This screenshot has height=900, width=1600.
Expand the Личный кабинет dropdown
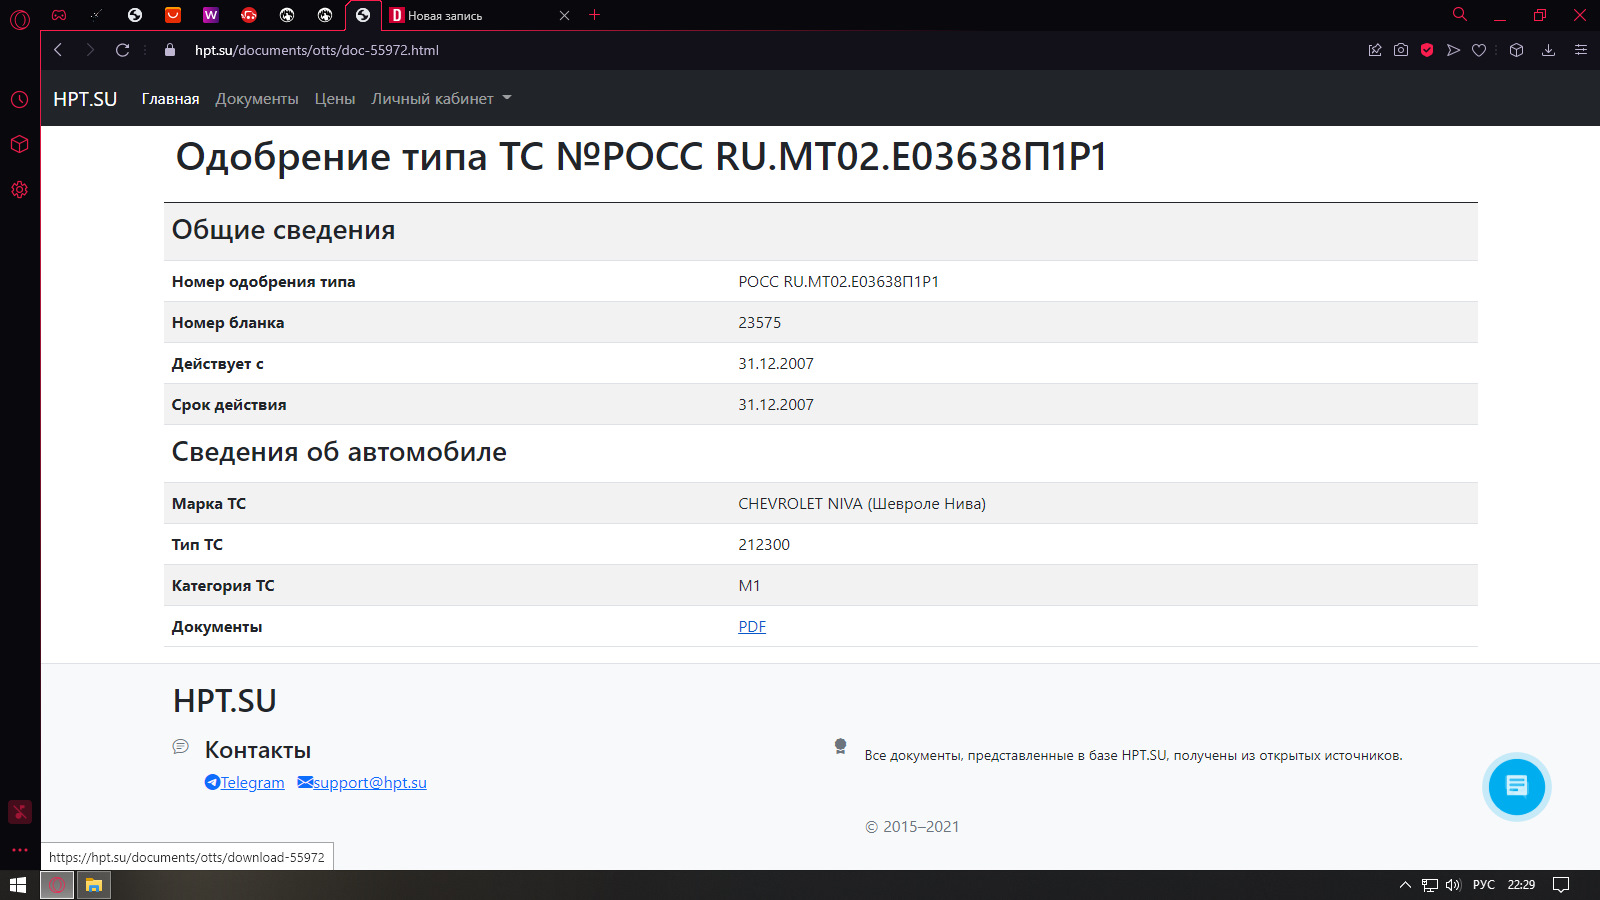point(441,99)
